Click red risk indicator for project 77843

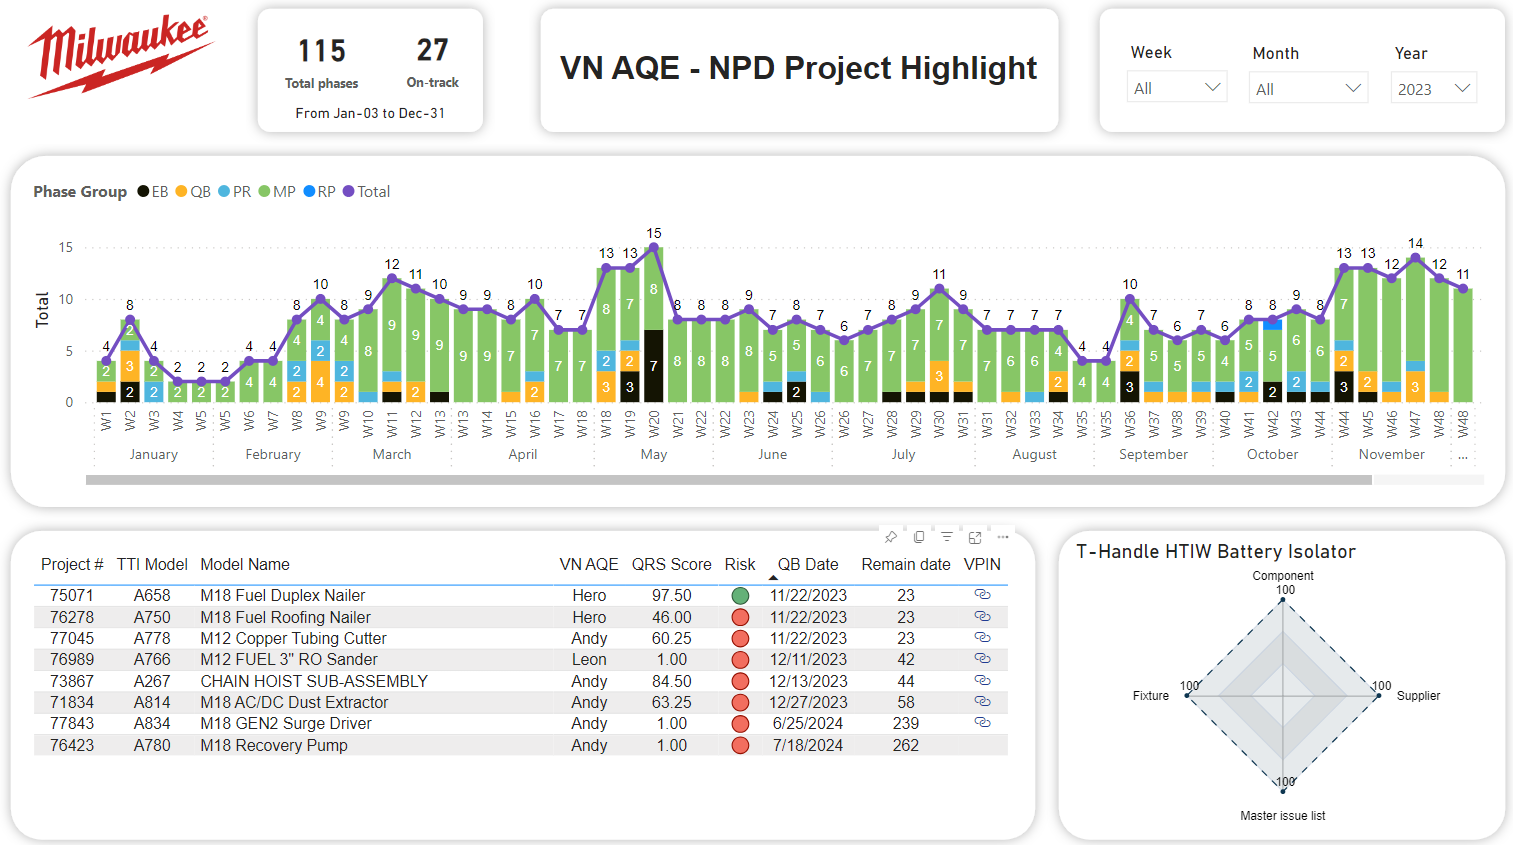coord(740,724)
